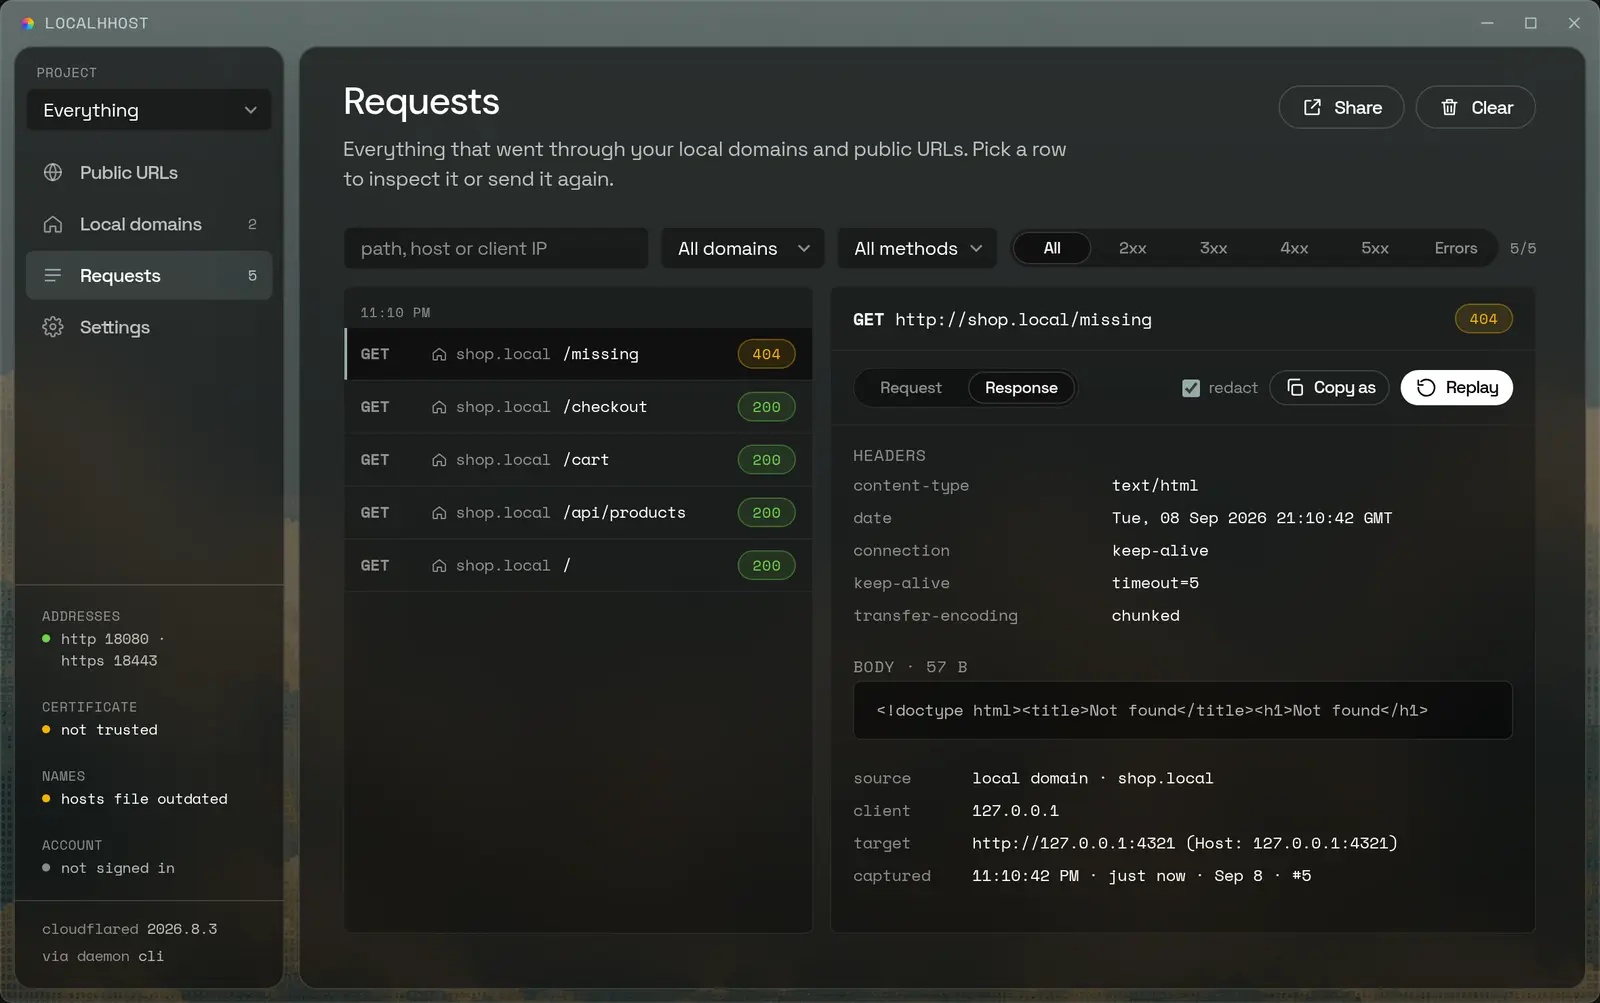This screenshot has height=1003, width=1600.
Task: Select the Errors filter
Action: coord(1456,248)
